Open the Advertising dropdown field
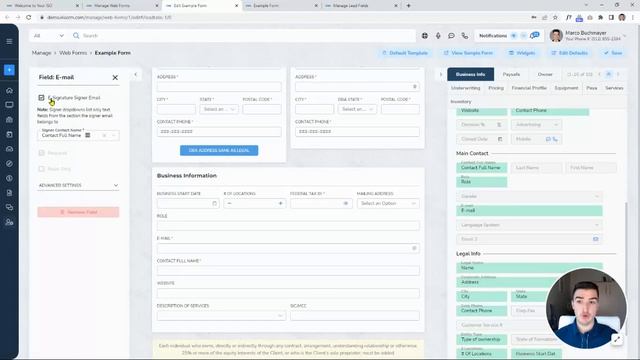The image size is (640, 360). click(x=536, y=124)
